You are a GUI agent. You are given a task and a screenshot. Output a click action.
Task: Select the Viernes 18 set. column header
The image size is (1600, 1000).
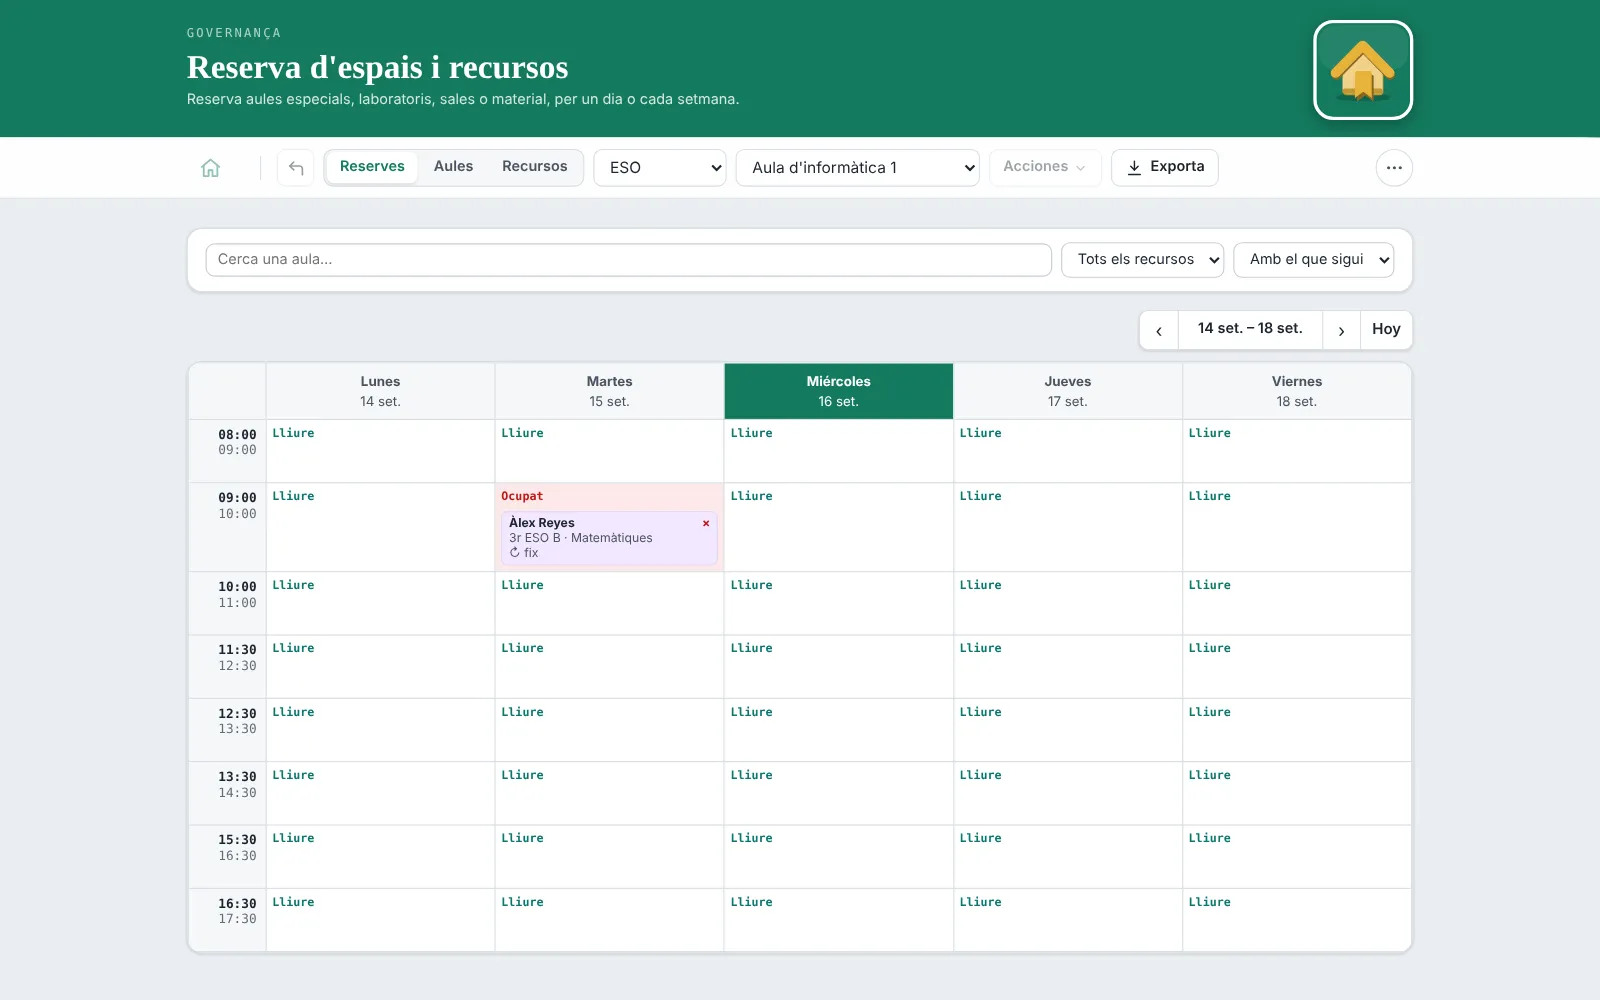pos(1297,391)
